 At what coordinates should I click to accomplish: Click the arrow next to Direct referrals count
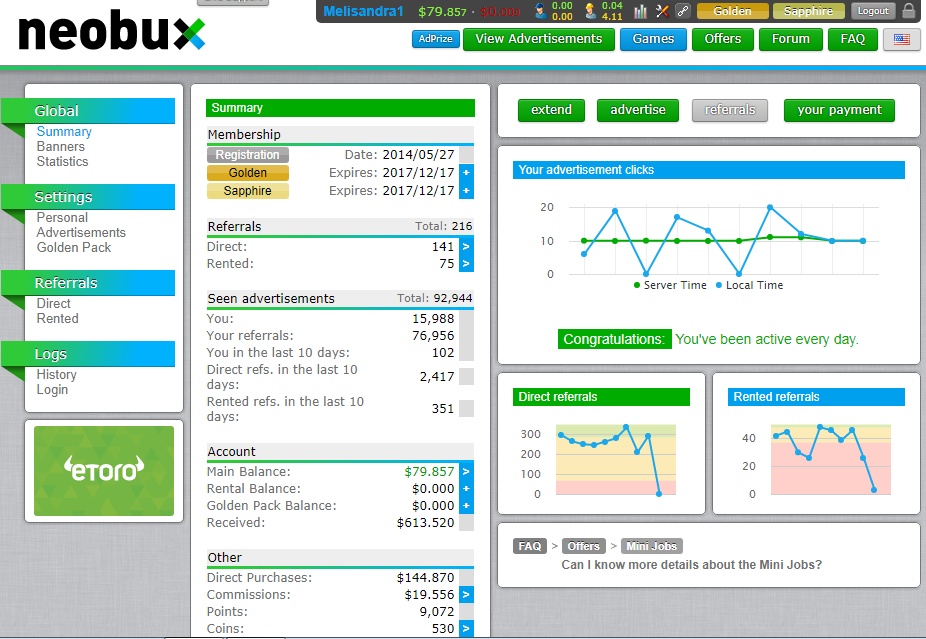pyautogui.click(x=466, y=246)
